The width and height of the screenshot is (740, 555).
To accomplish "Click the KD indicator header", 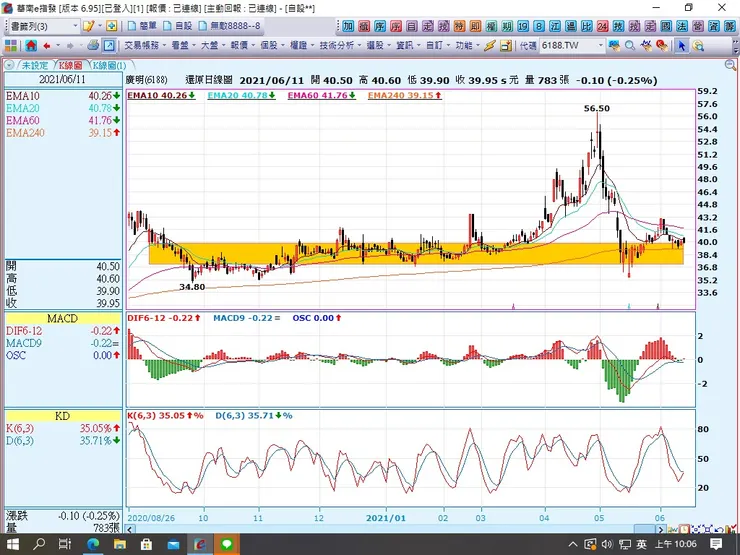I will 62,416.
